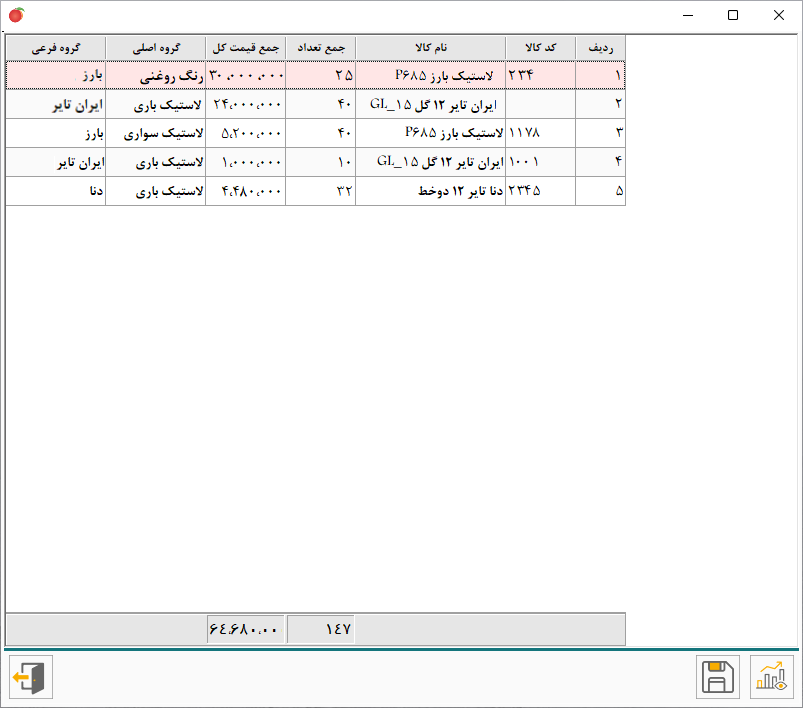Click product name in row ۳
This screenshot has height=708, width=803.
[431, 133]
